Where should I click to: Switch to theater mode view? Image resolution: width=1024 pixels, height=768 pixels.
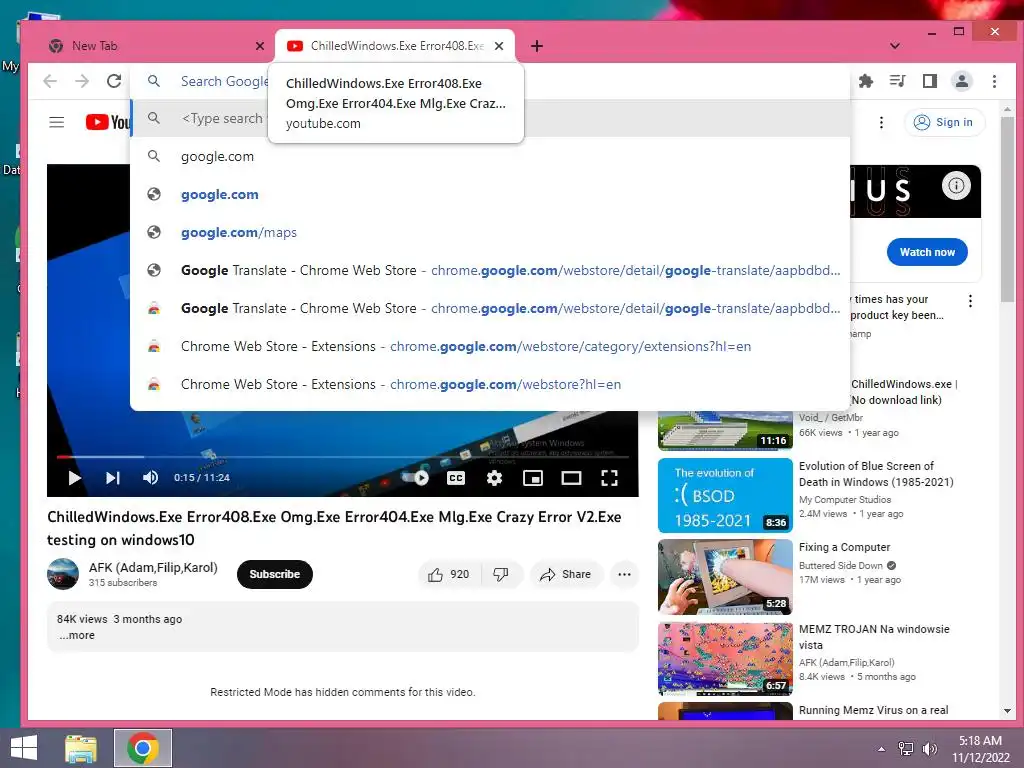[x=571, y=478]
